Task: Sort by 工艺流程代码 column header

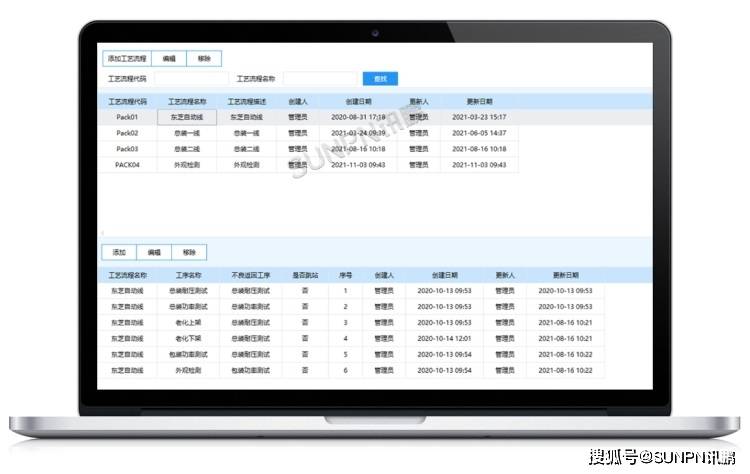Action: click(127, 101)
